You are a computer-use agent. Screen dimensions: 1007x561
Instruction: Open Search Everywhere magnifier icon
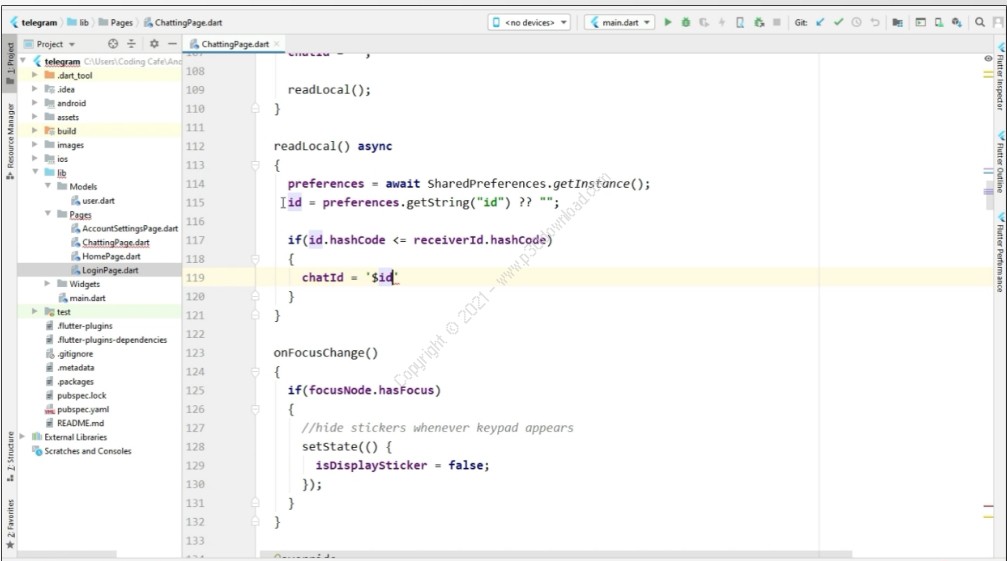coord(979,22)
